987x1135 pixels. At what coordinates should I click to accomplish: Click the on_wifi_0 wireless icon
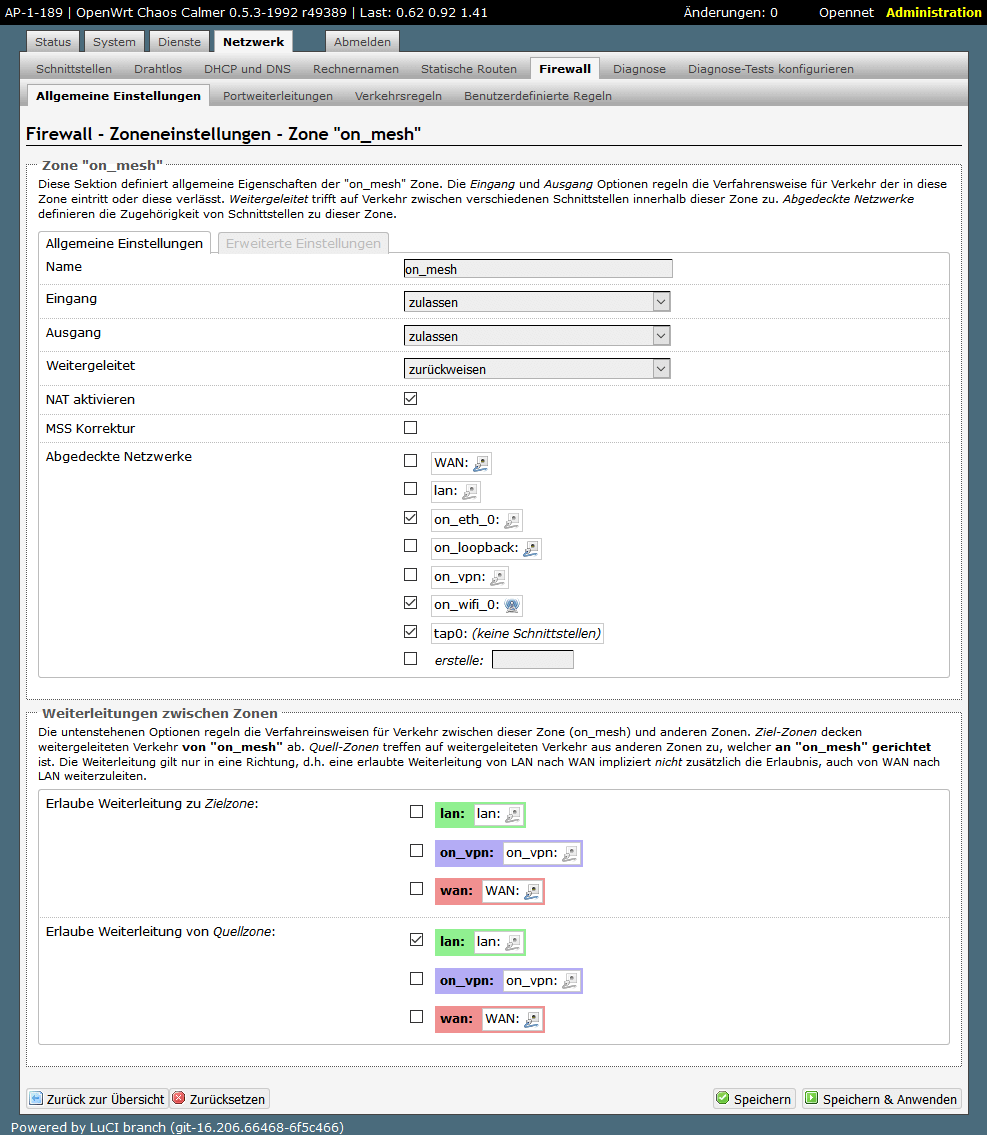[x=511, y=605]
